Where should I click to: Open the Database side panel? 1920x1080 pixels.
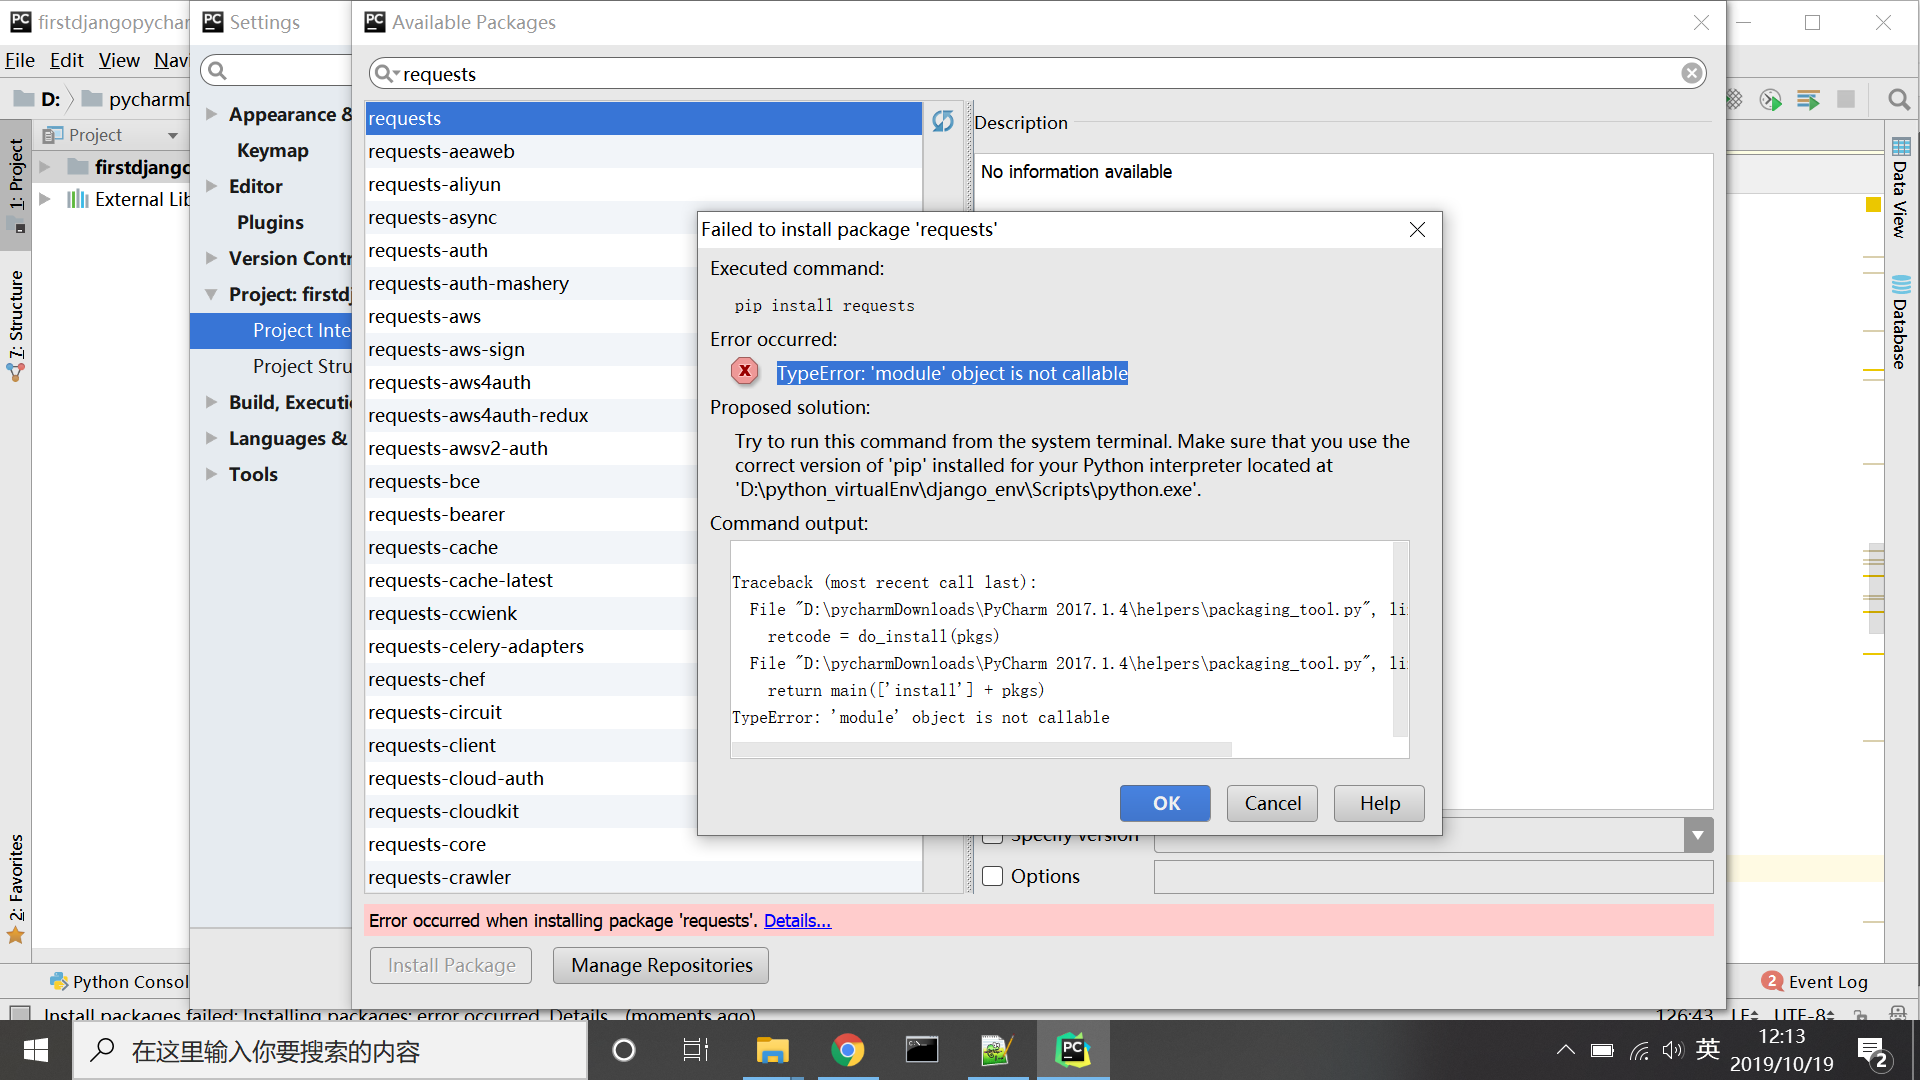tap(1900, 322)
